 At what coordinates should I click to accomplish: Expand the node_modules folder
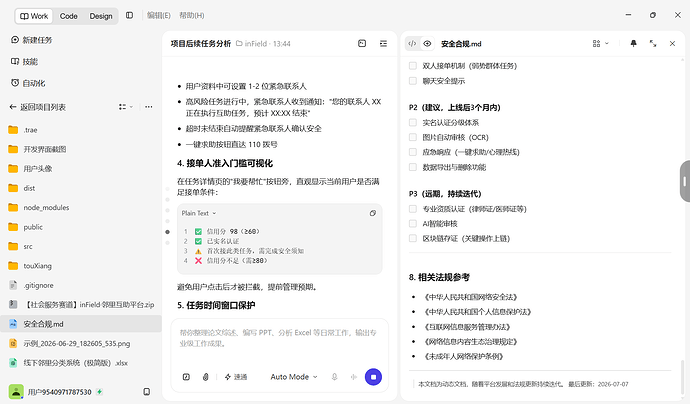(81, 207)
